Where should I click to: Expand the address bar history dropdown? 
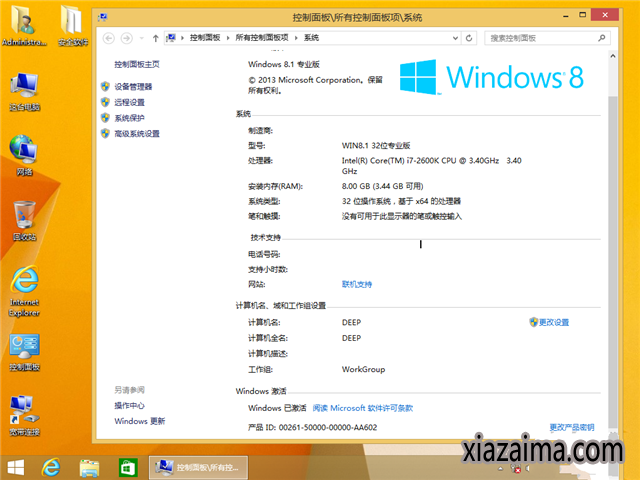coord(456,38)
